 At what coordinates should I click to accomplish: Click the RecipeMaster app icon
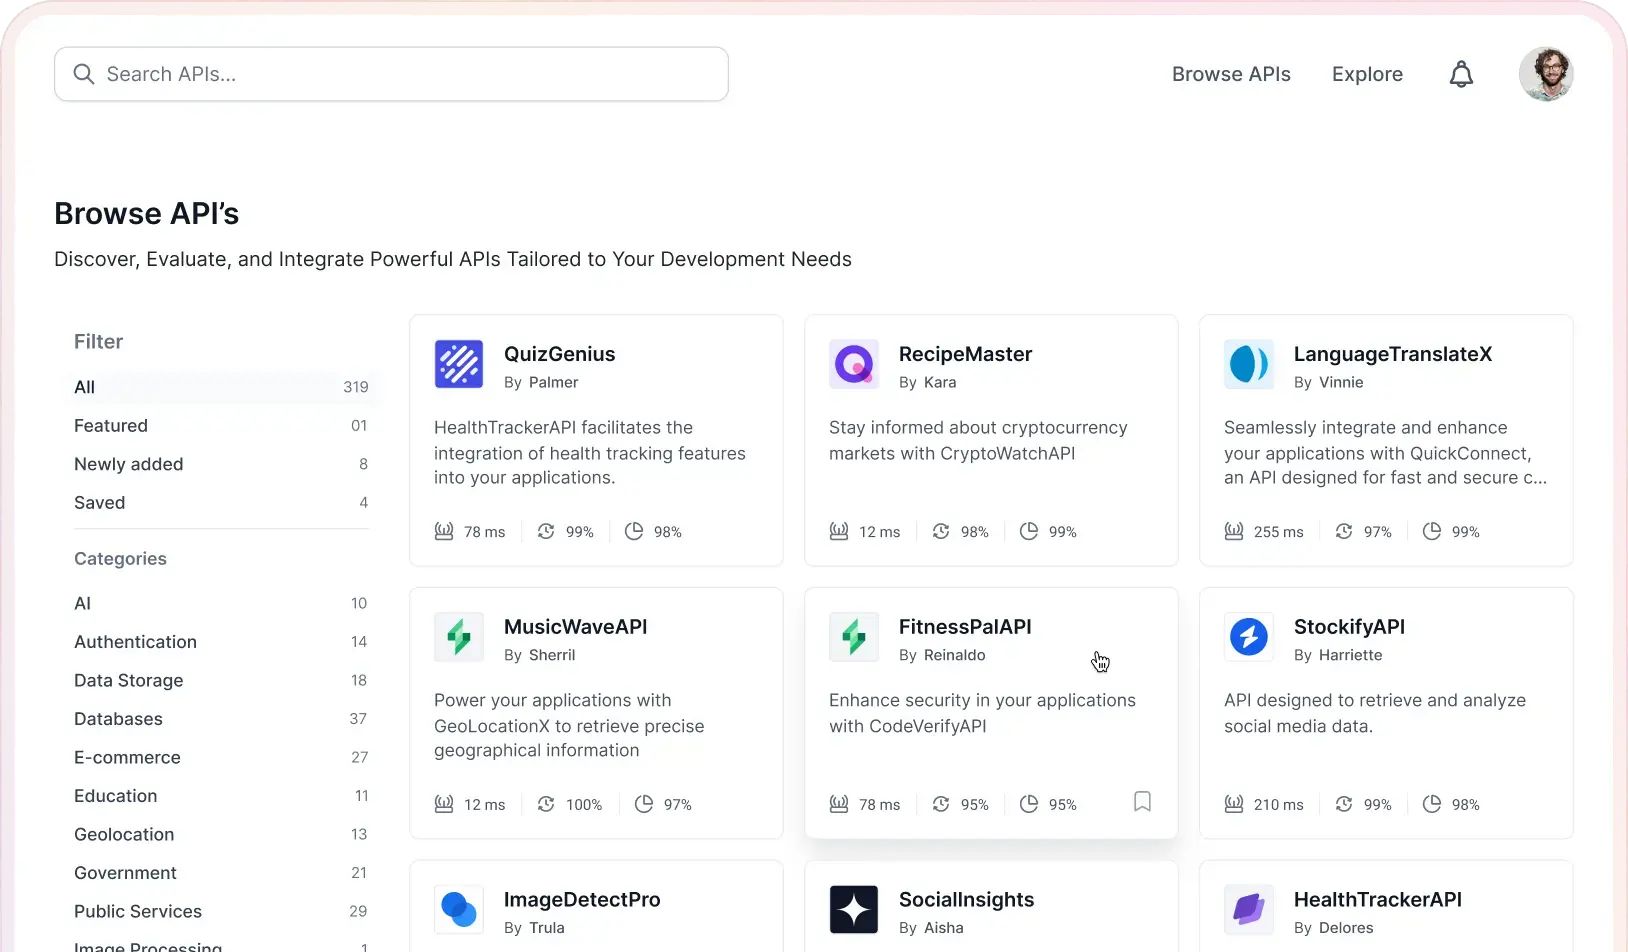pyautogui.click(x=853, y=364)
